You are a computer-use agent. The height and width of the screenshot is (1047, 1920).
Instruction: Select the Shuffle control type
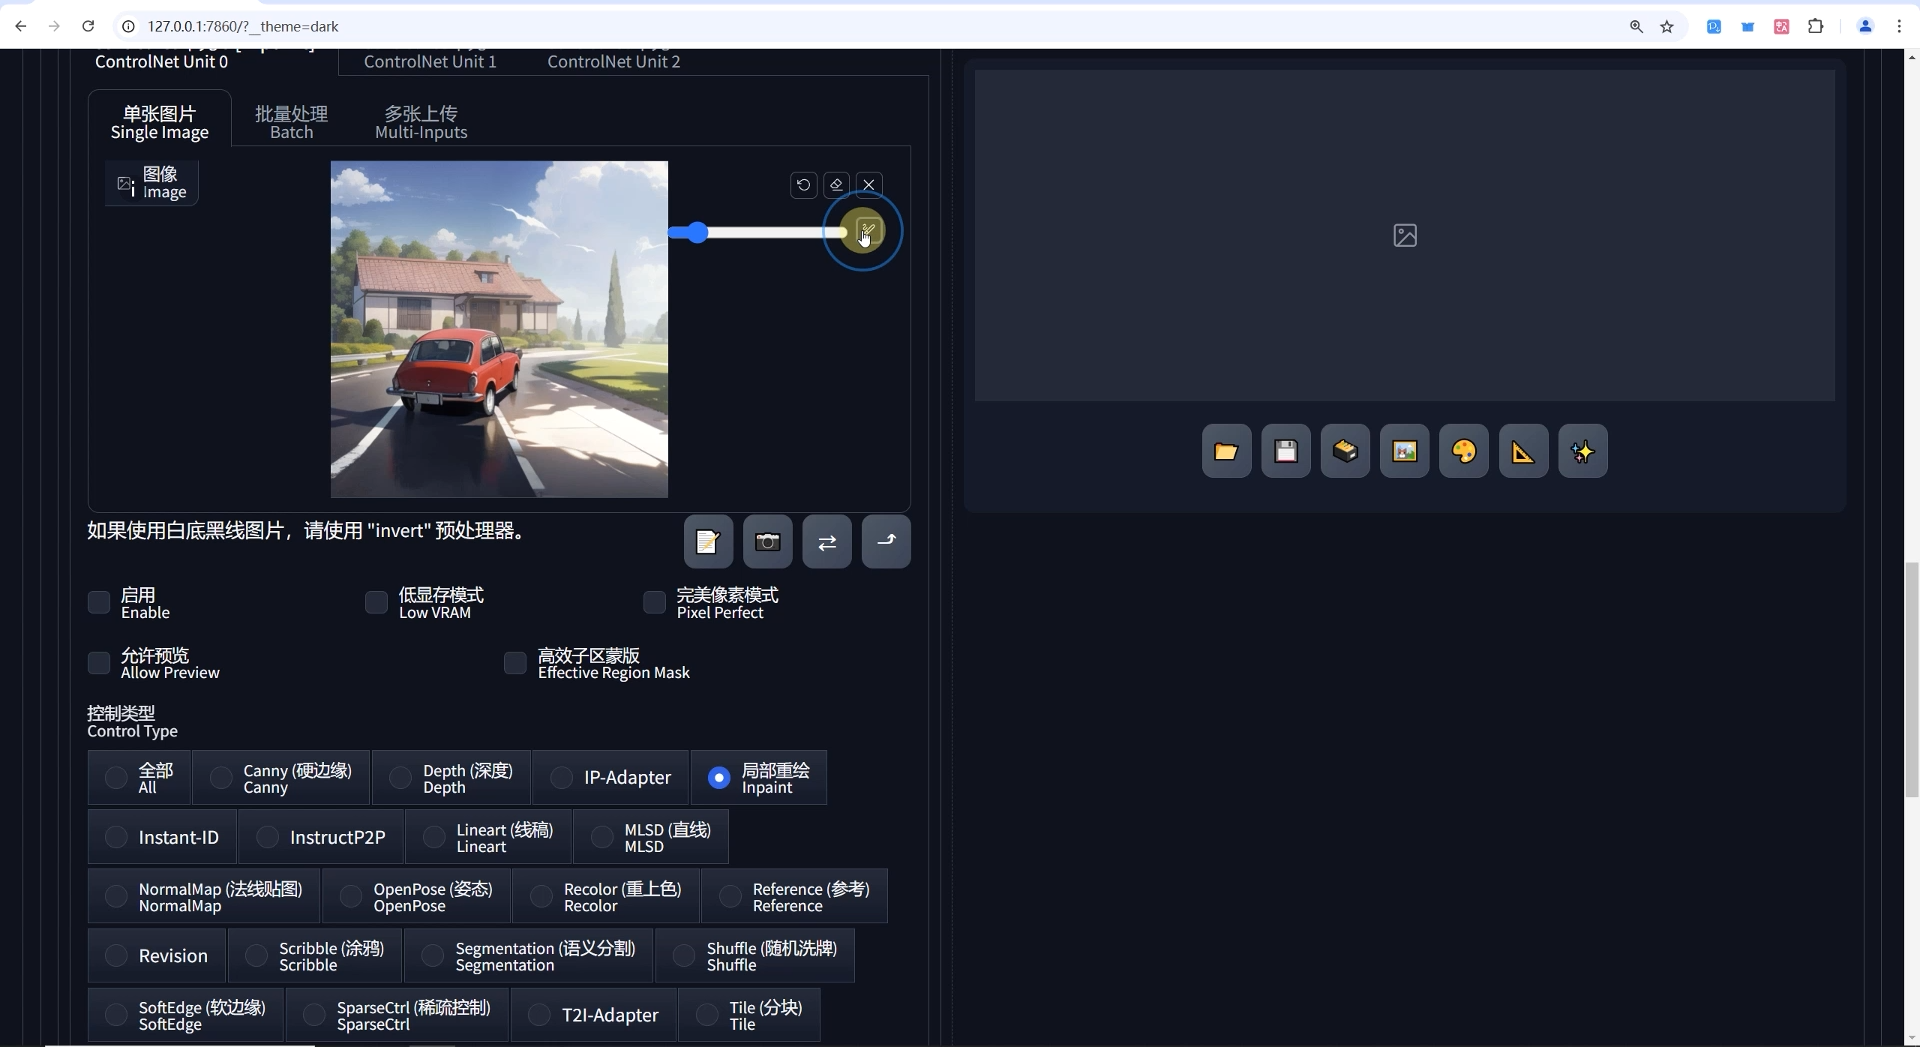point(755,956)
